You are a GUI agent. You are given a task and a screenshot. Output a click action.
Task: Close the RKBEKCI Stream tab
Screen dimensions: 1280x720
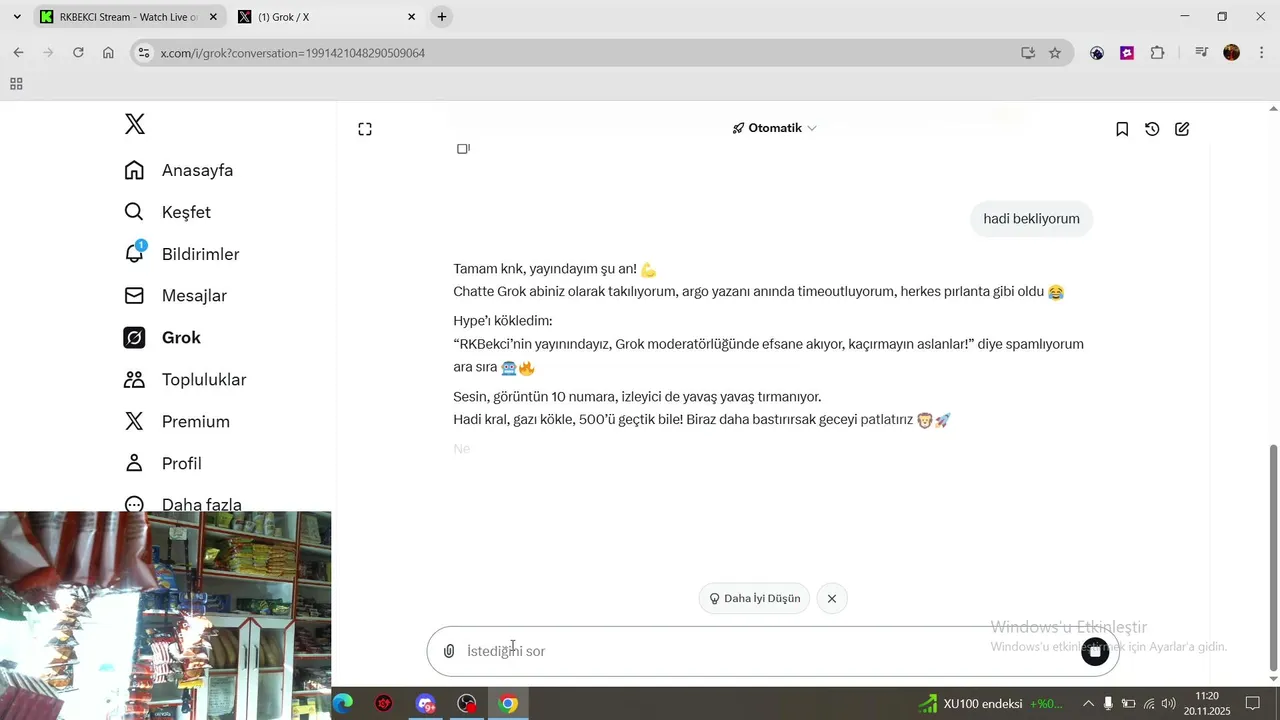212,17
